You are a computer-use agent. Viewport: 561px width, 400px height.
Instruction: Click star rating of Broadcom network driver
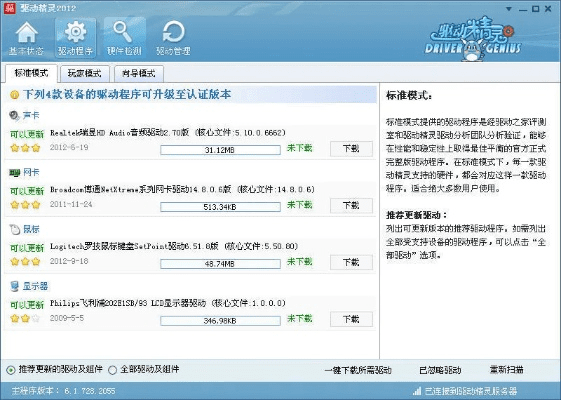25,205
